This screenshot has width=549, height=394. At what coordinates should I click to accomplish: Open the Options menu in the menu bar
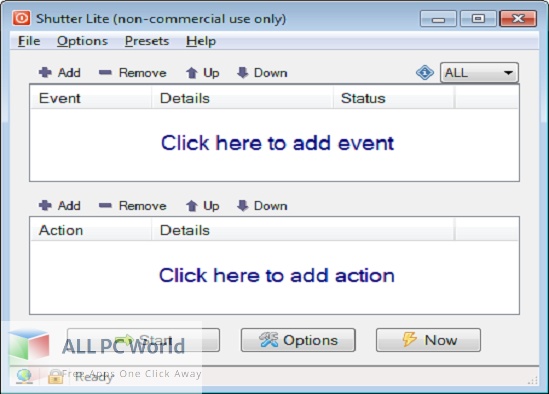[x=82, y=41]
